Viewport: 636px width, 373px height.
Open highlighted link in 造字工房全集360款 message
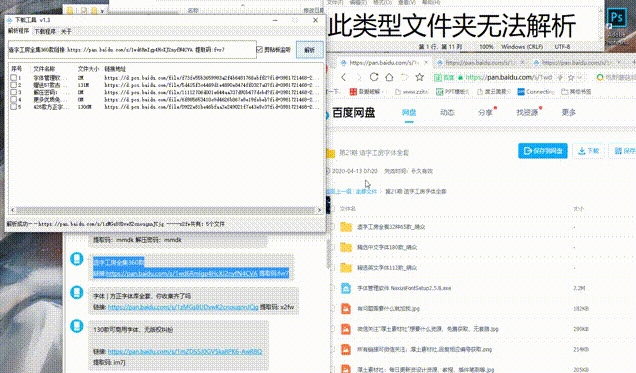click(181, 274)
